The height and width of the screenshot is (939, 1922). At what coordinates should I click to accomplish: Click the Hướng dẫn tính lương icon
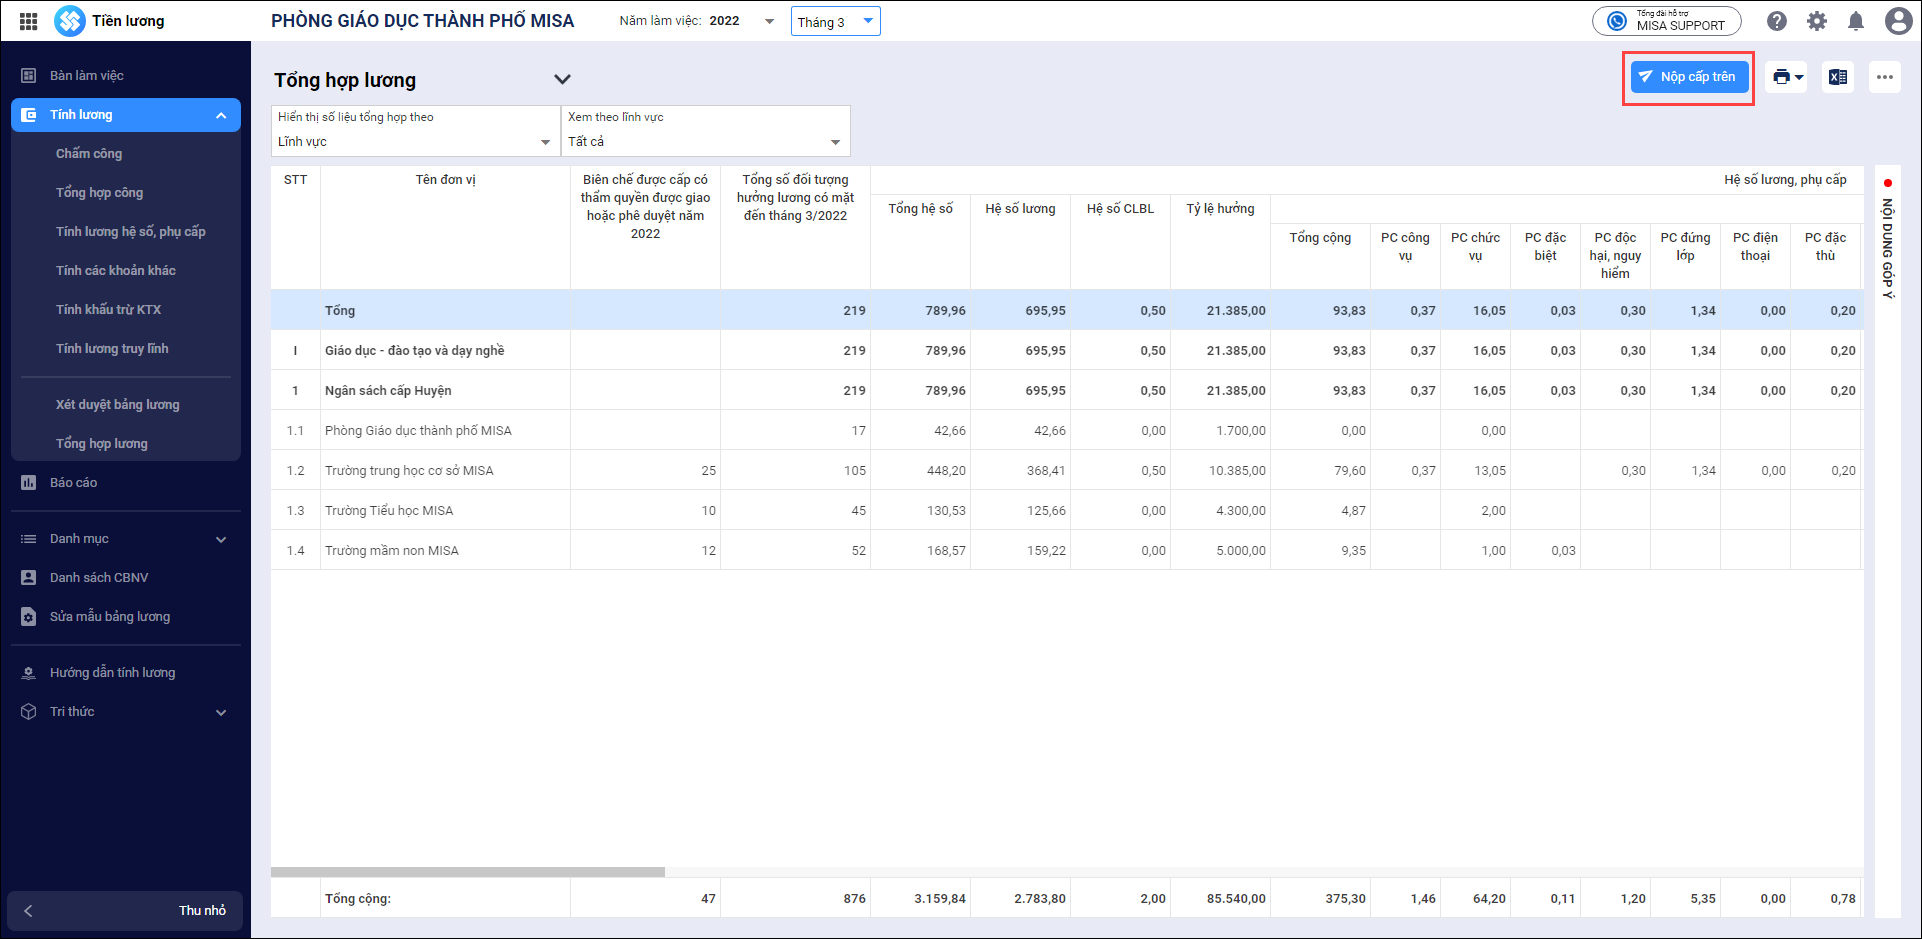point(29,672)
